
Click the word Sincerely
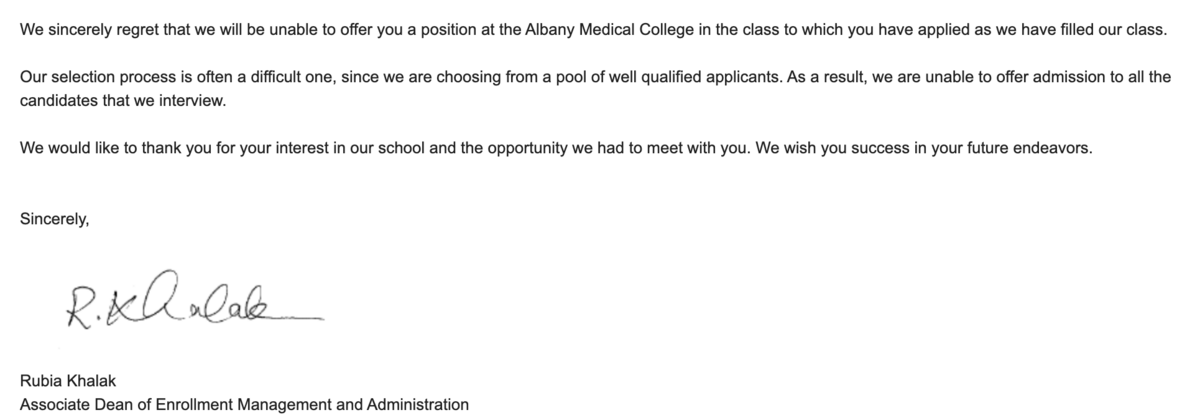pos(55,221)
